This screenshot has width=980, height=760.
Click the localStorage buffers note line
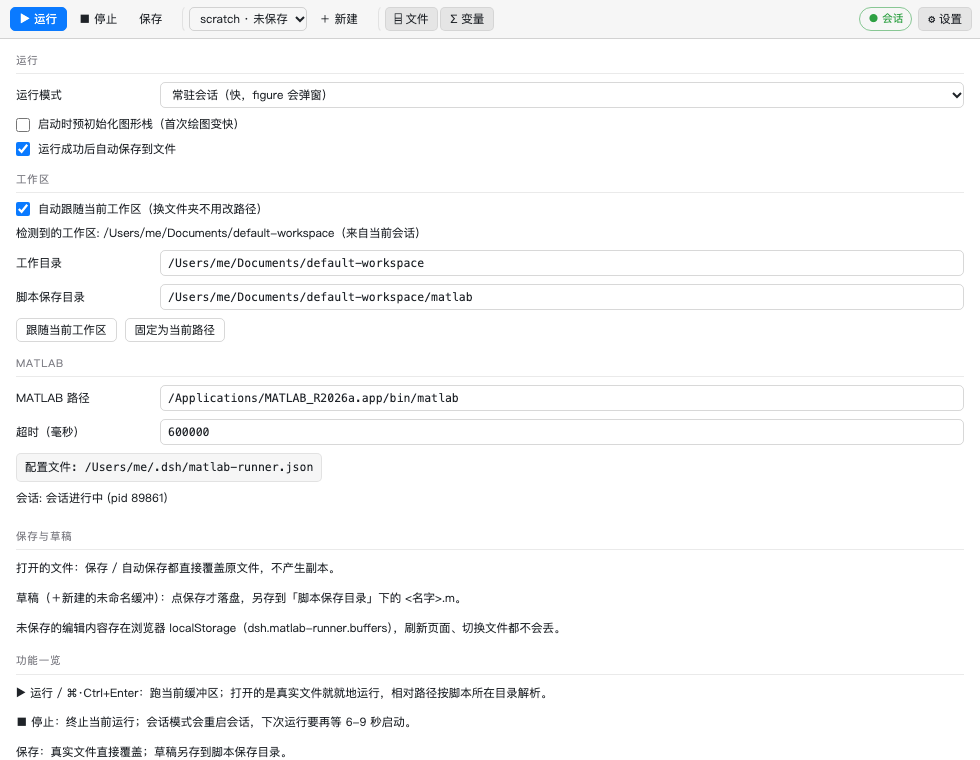(x=289, y=628)
